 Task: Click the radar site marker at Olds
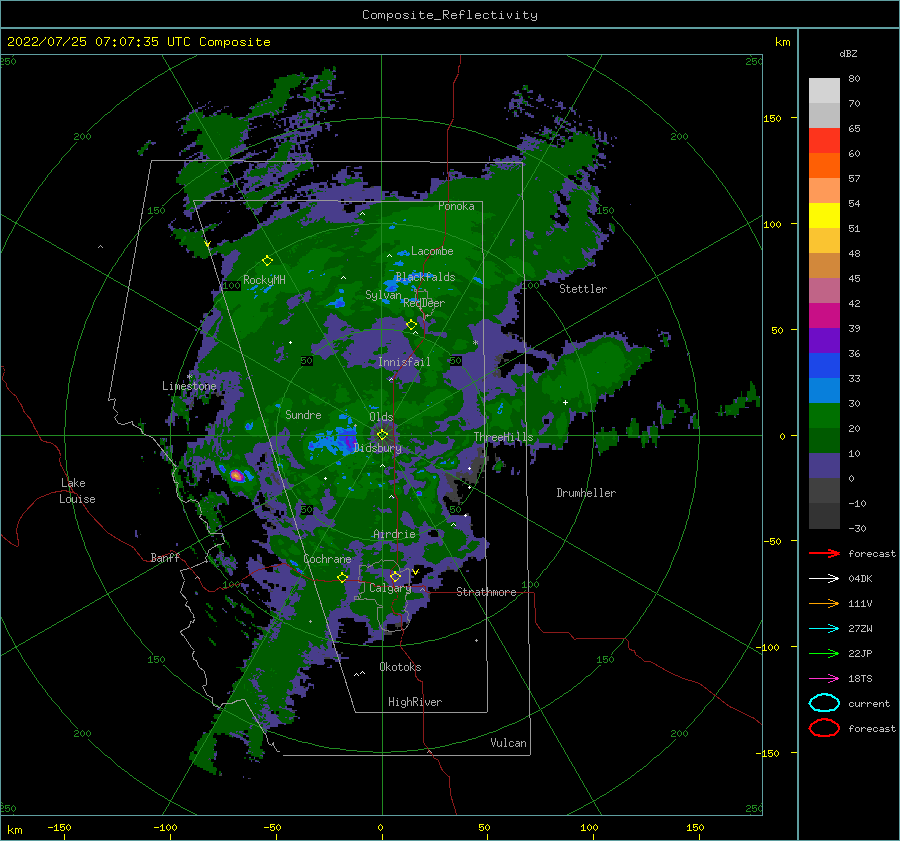(x=382, y=435)
